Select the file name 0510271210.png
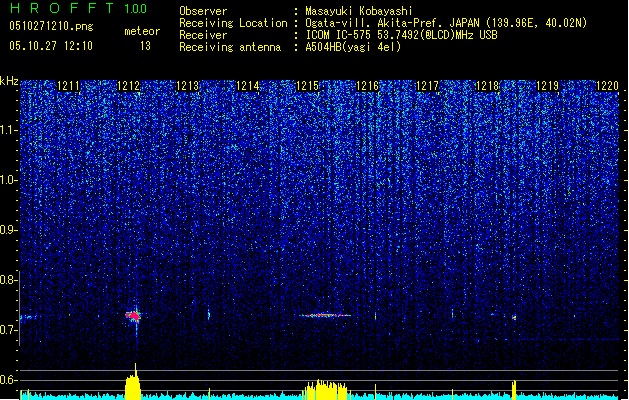The width and height of the screenshot is (629, 400). coord(51,26)
